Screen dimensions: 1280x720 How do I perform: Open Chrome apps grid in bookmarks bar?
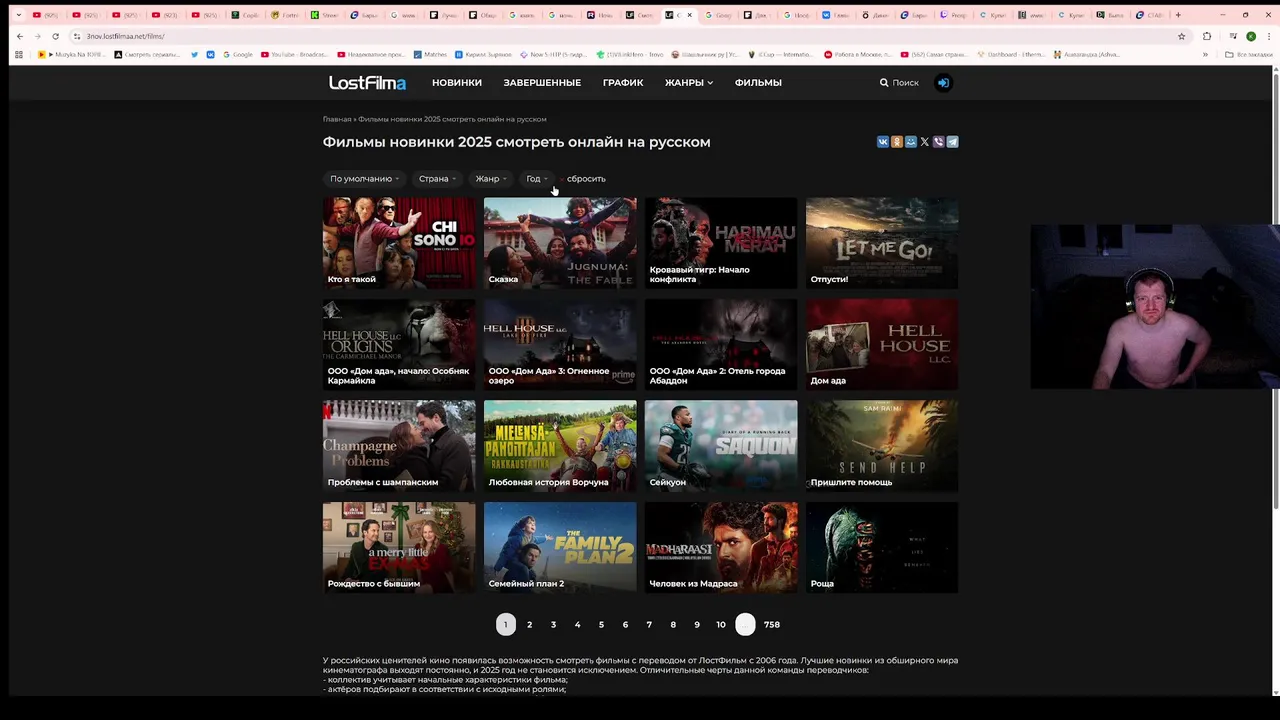[19, 54]
